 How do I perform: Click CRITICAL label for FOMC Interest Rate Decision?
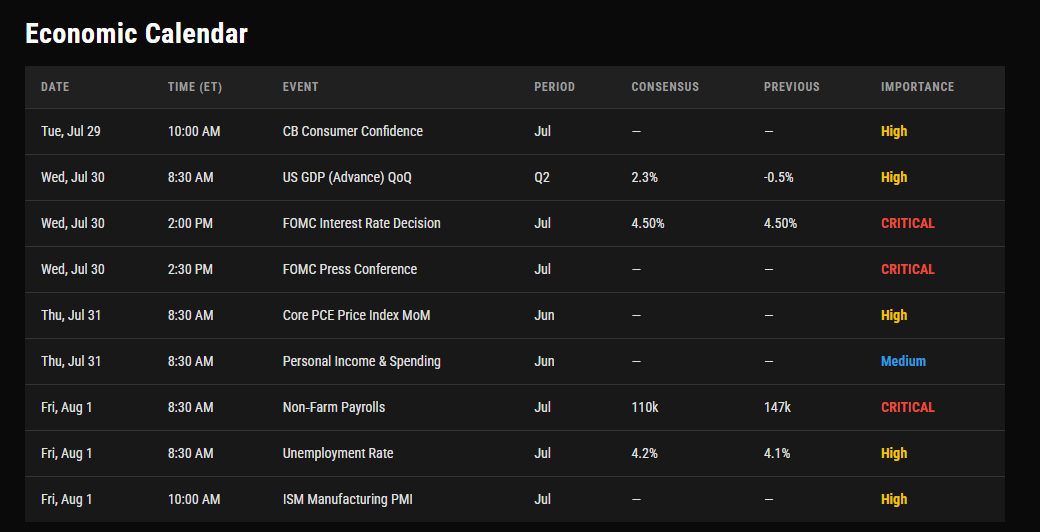click(908, 224)
